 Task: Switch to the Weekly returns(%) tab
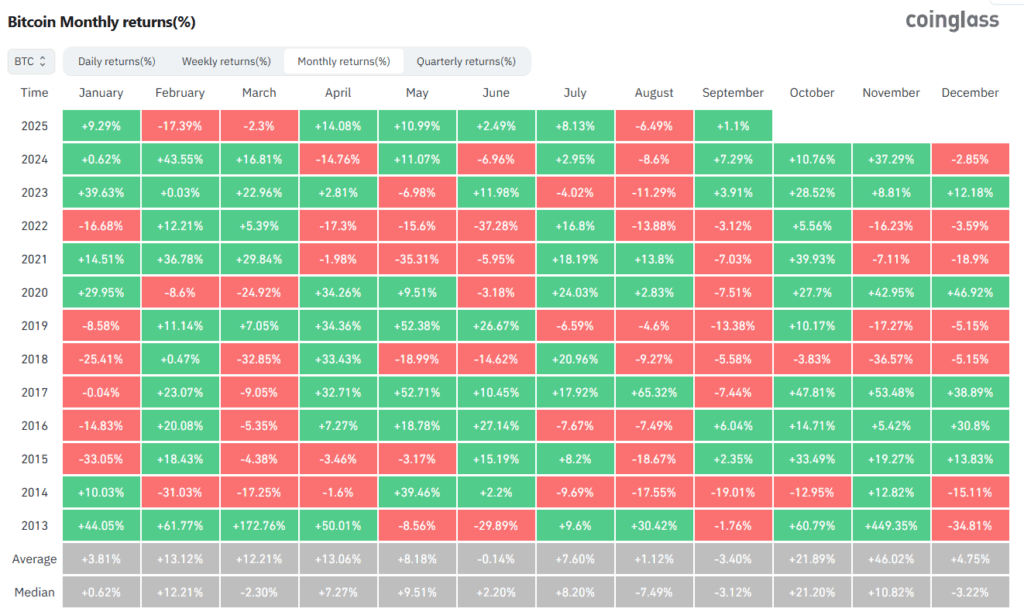(226, 61)
